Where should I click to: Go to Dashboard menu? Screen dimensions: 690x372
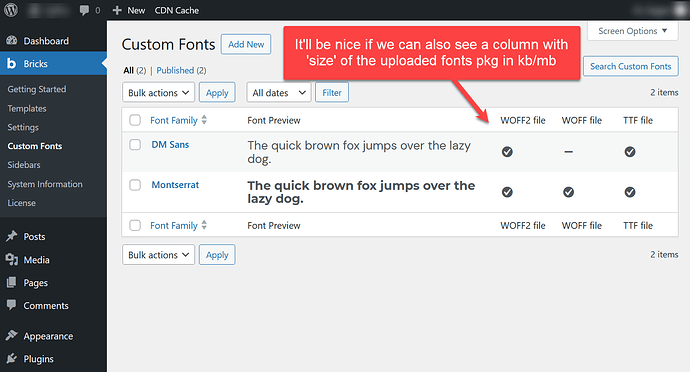[x=46, y=41]
